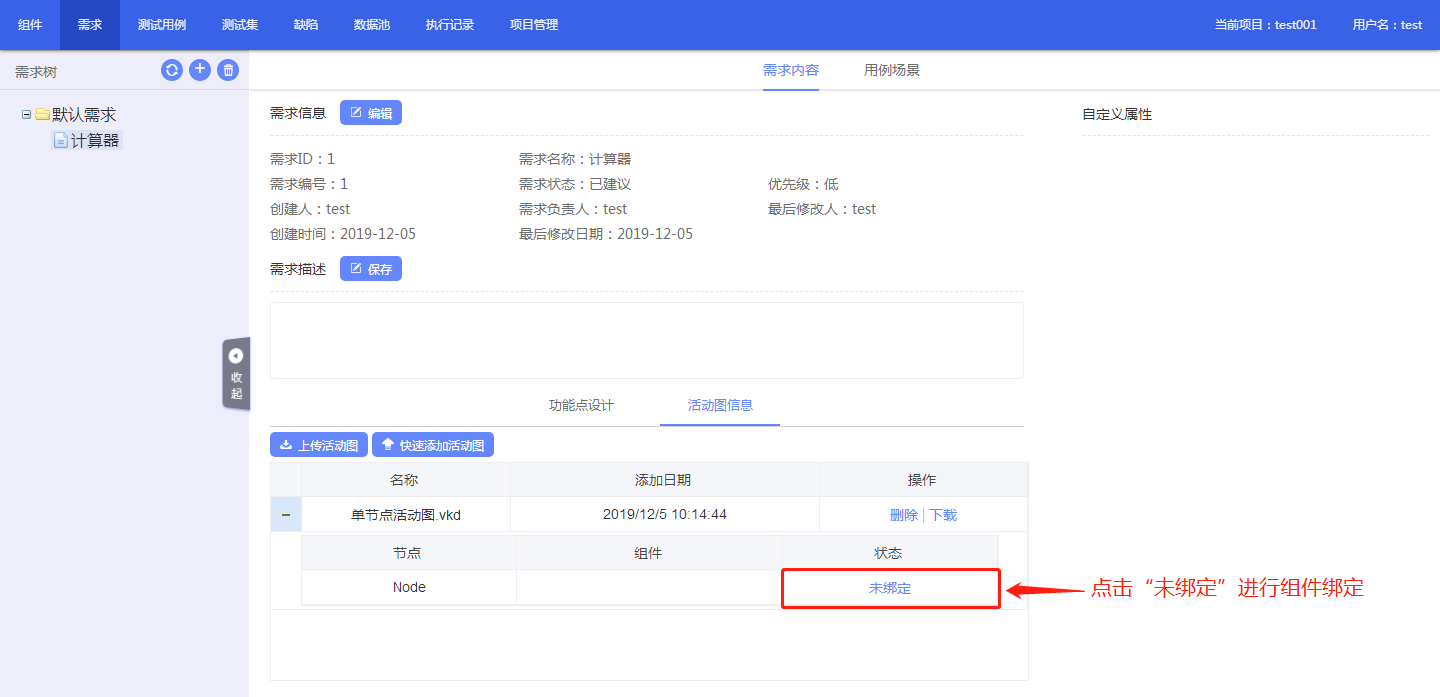Click the 上传活动图 upload button
The width and height of the screenshot is (1440, 697).
pyautogui.click(x=319, y=445)
